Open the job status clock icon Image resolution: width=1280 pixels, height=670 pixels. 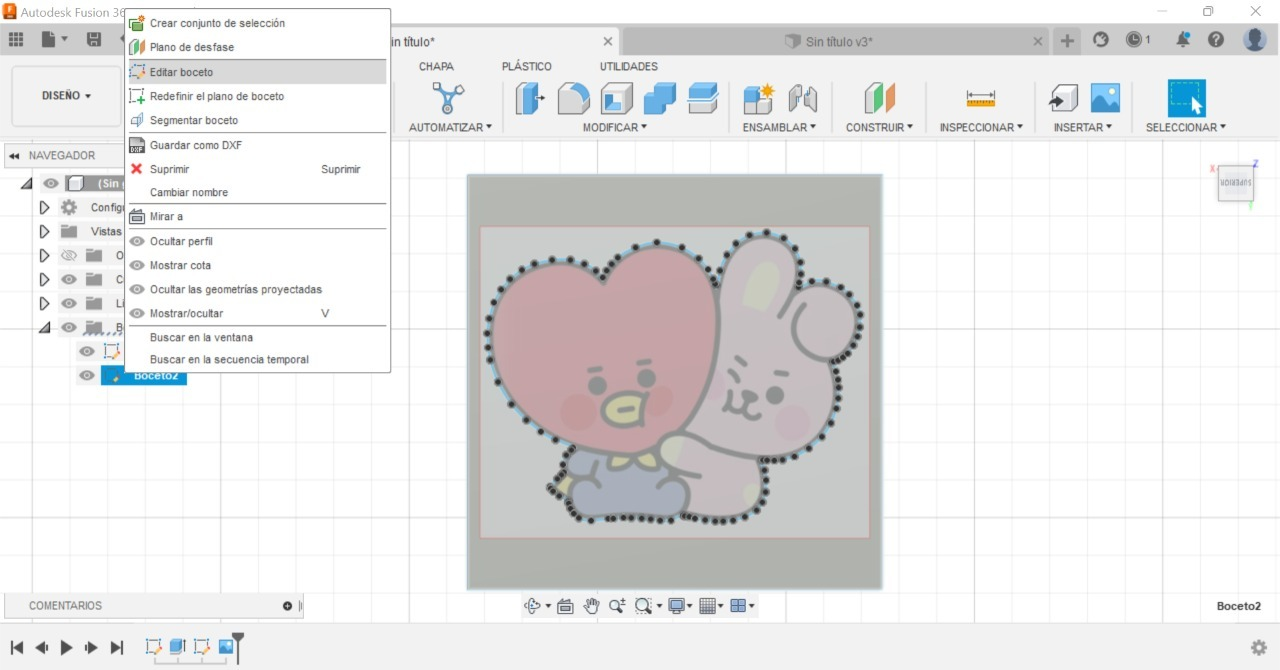pos(1134,40)
